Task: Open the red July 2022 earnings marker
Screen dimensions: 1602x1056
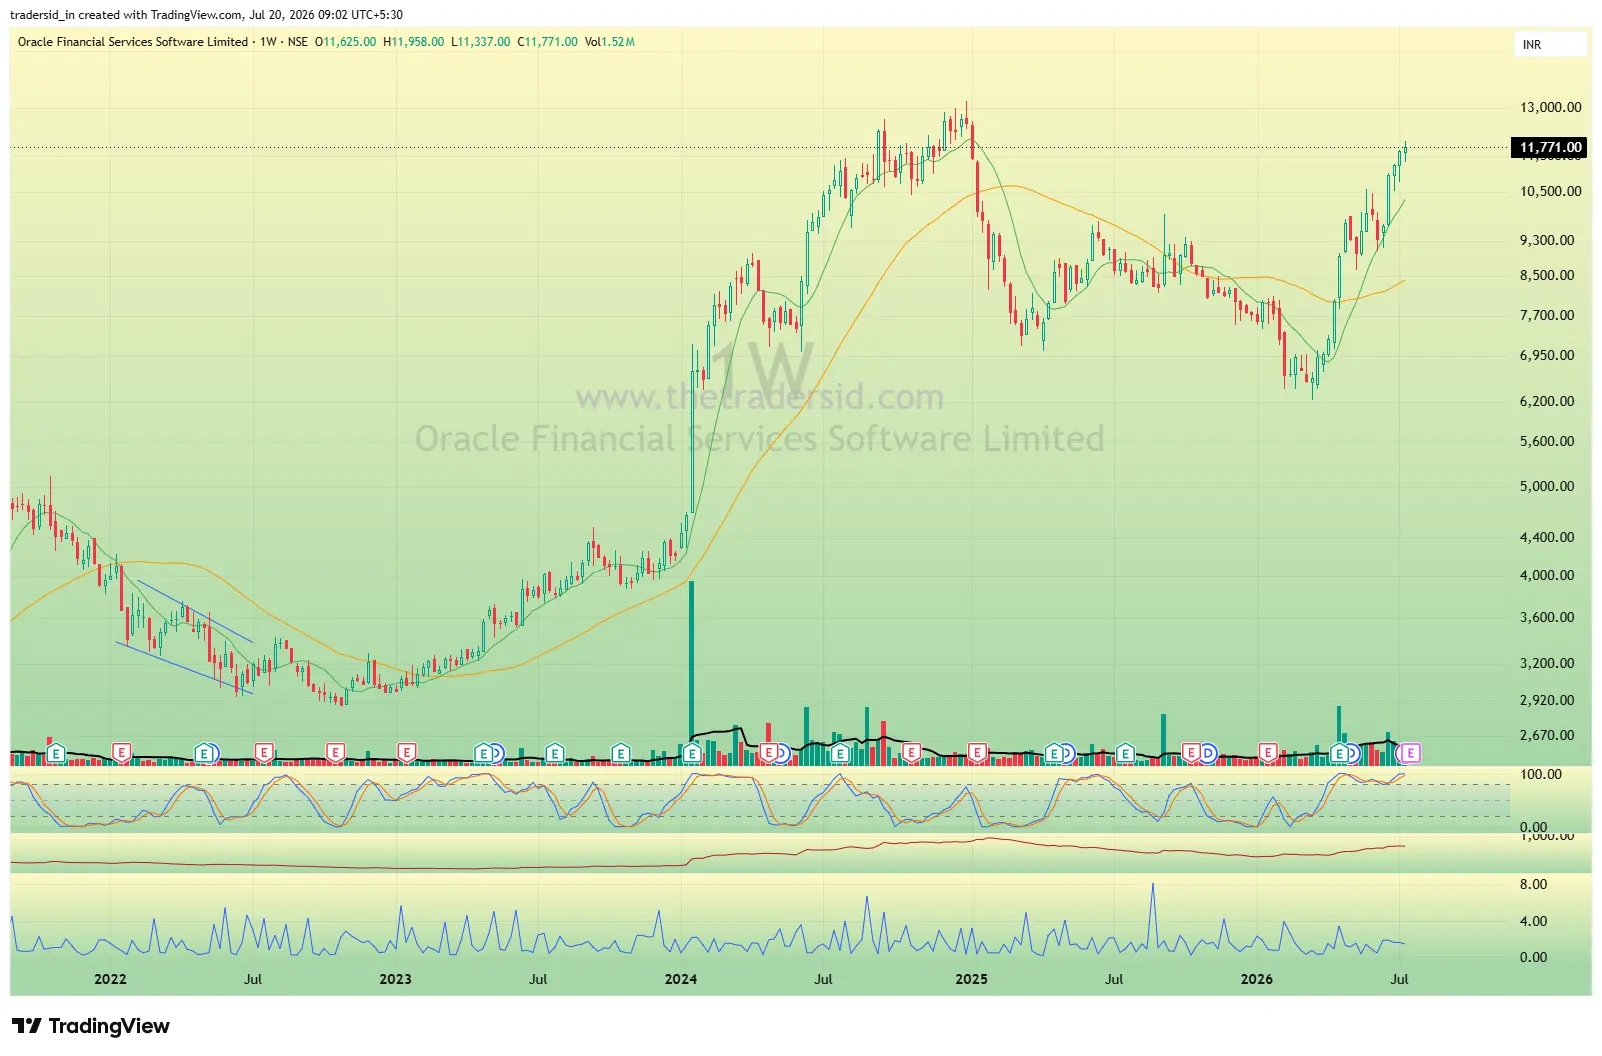Action: 264,752
